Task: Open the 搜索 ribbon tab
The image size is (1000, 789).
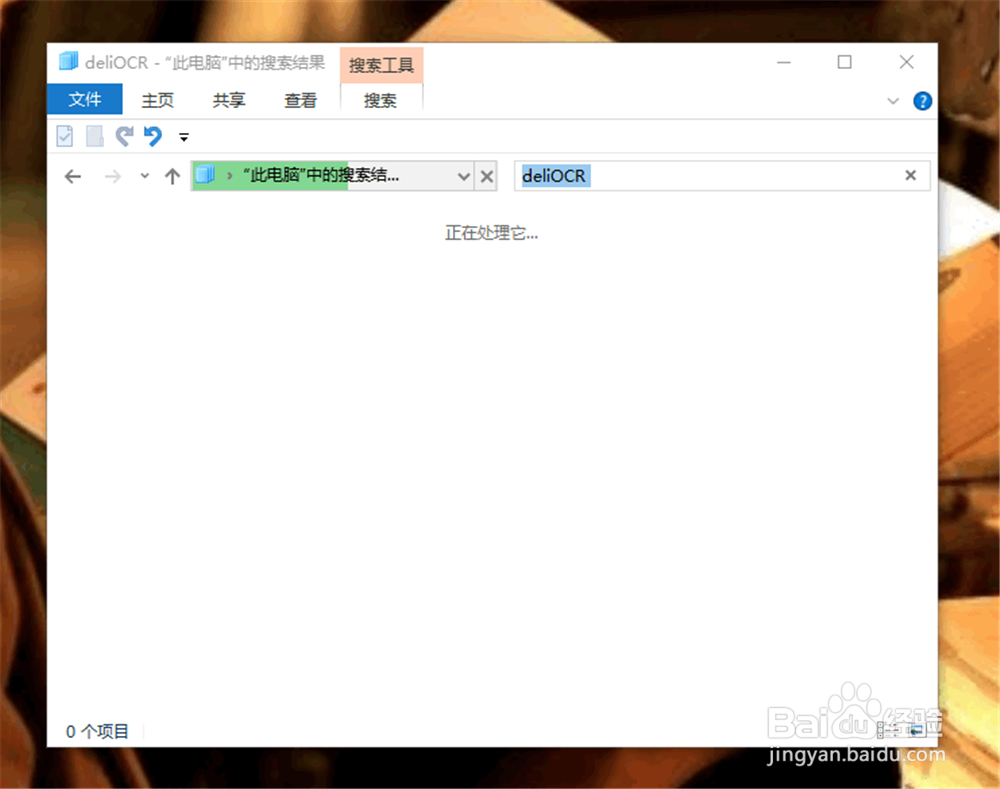Action: (x=380, y=100)
